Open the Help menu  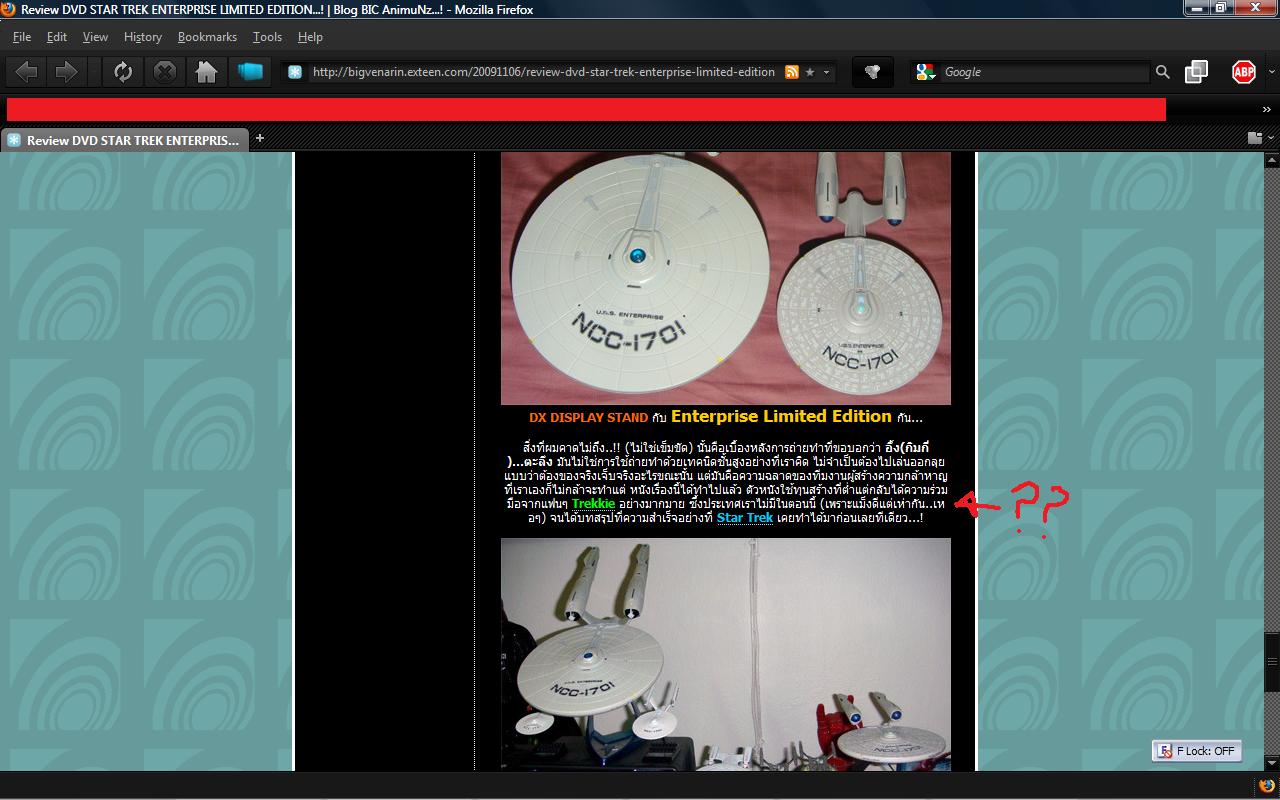click(310, 37)
